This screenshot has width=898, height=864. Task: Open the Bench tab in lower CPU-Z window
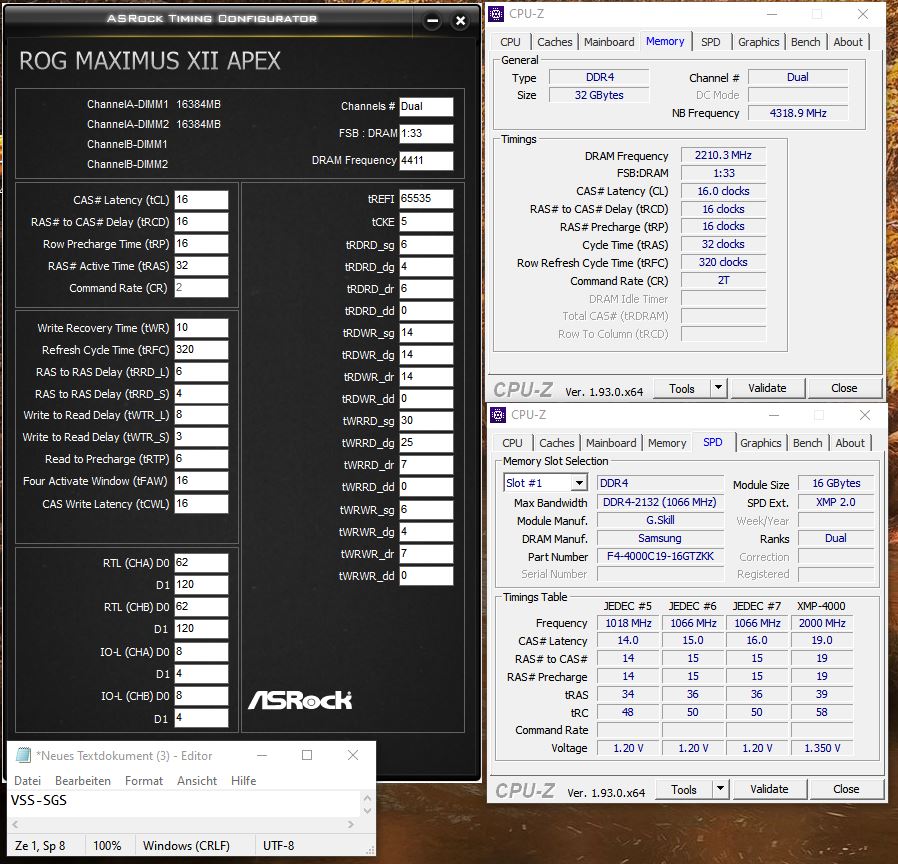[807, 443]
